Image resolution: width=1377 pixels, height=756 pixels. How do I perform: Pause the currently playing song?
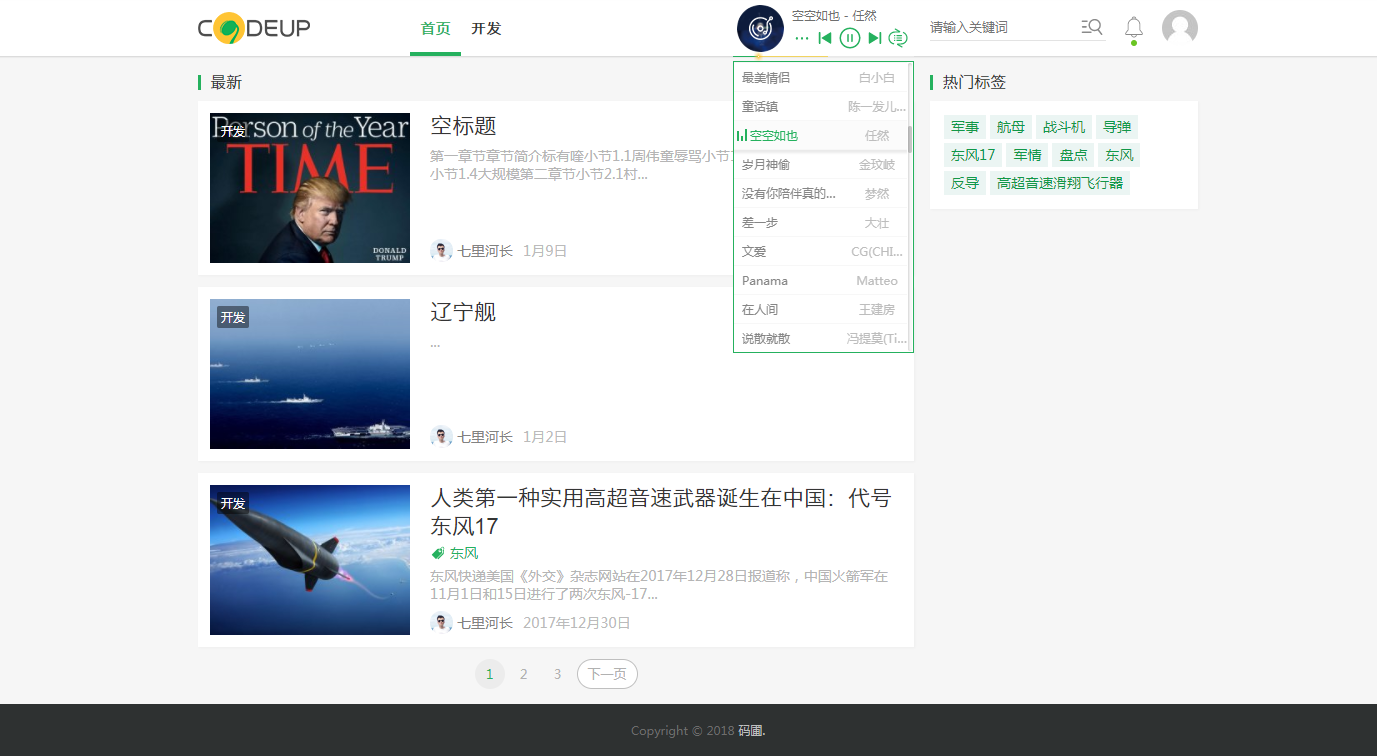click(x=850, y=38)
